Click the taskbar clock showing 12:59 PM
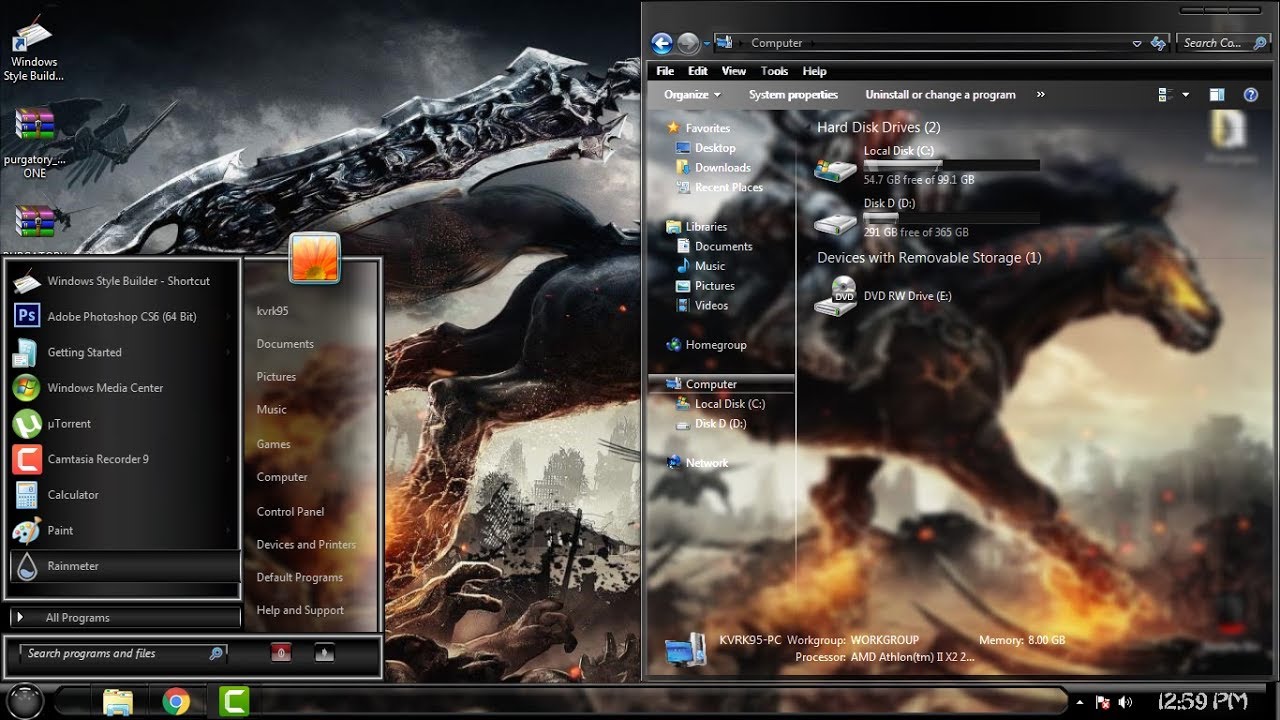 [1203, 702]
